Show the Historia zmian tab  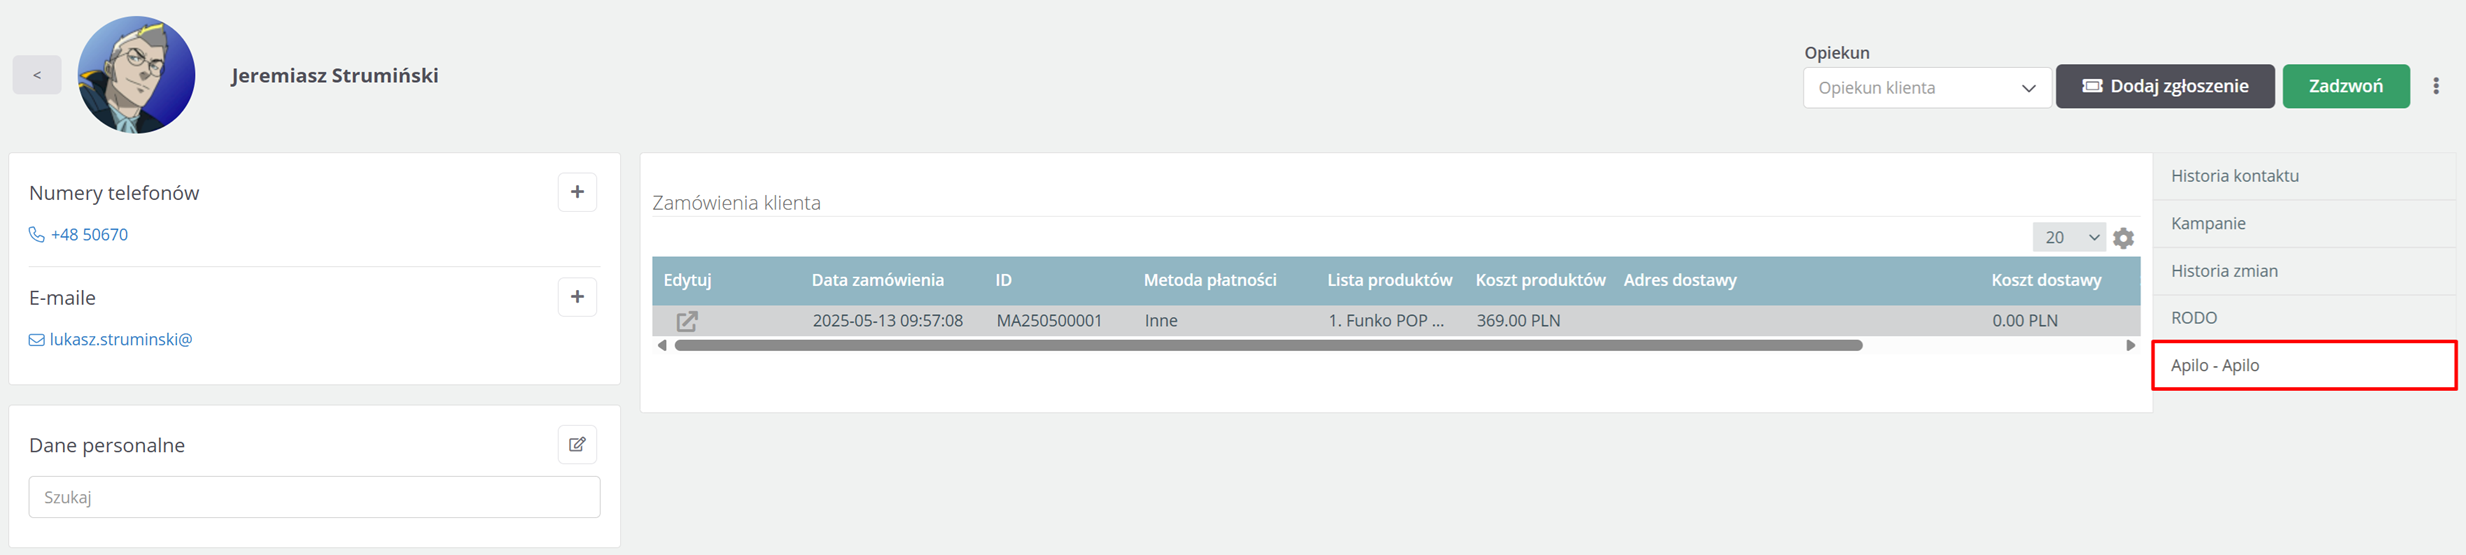[x=2224, y=271]
